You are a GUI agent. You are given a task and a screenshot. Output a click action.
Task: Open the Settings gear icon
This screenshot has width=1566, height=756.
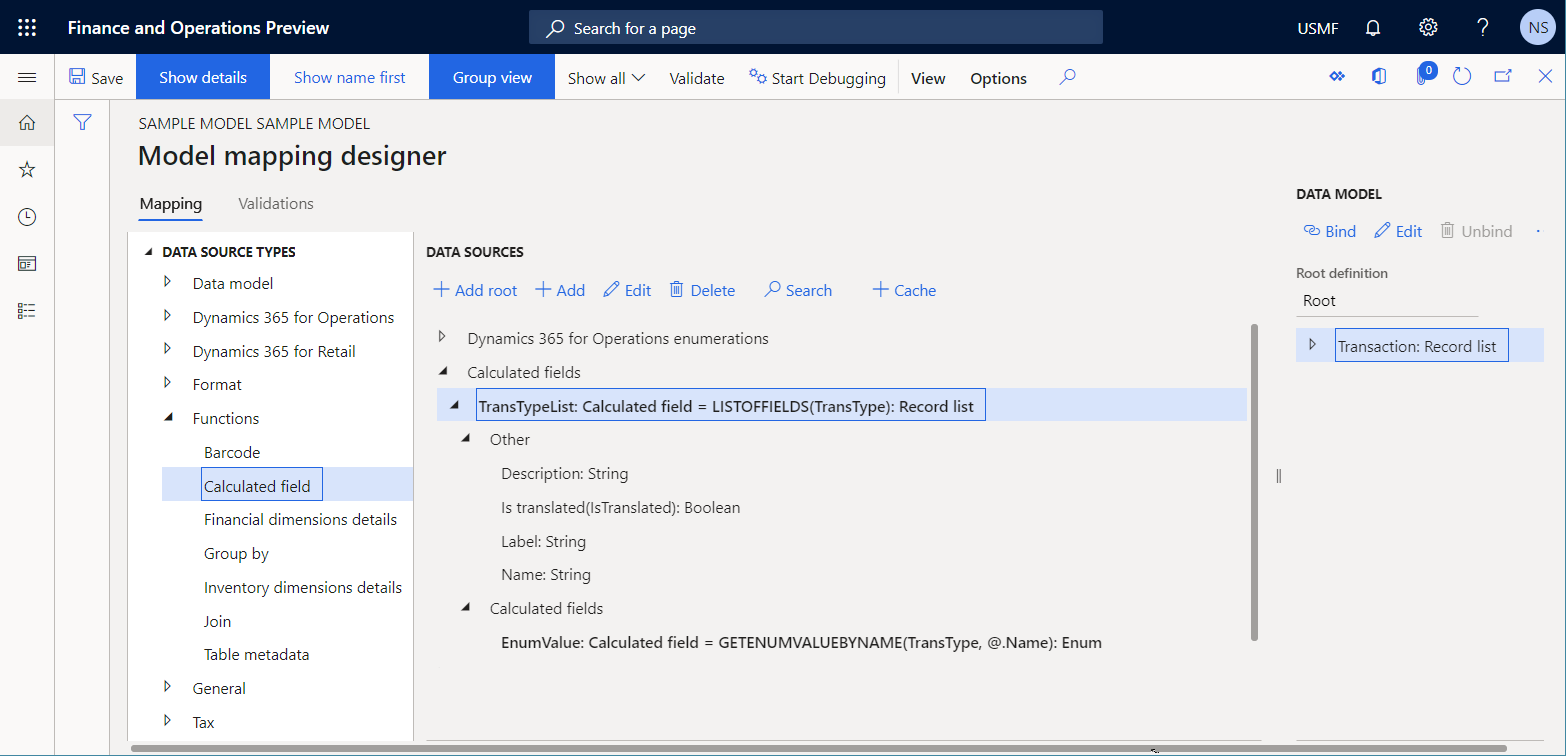point(1428,27)
